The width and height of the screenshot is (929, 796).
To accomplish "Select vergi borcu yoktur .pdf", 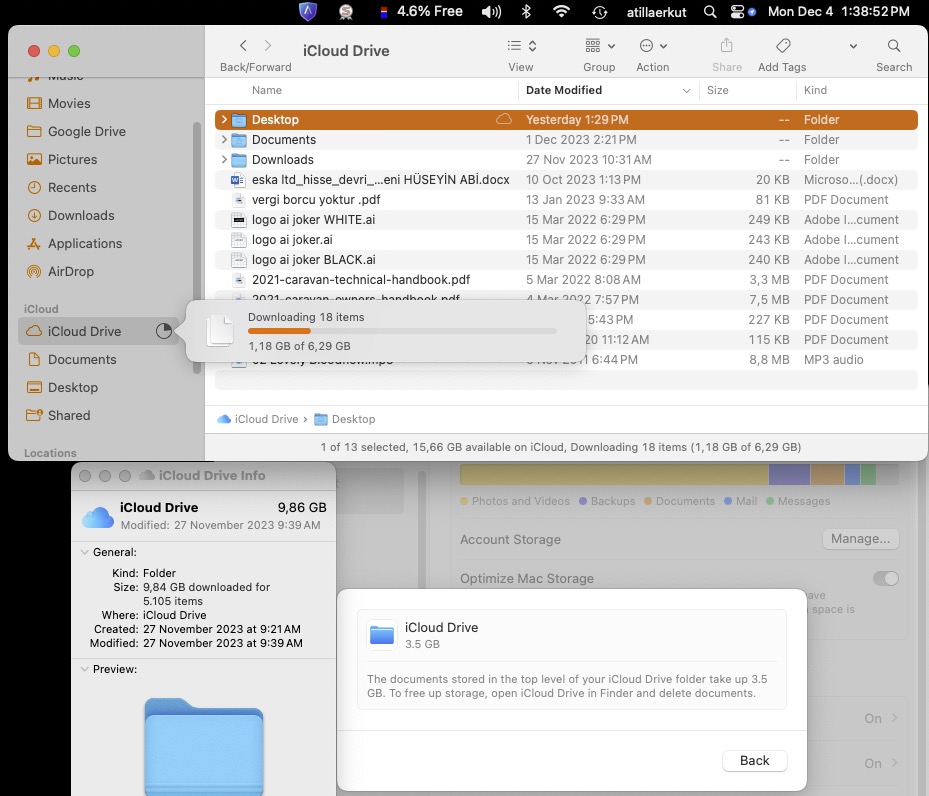I will point(566,200).
